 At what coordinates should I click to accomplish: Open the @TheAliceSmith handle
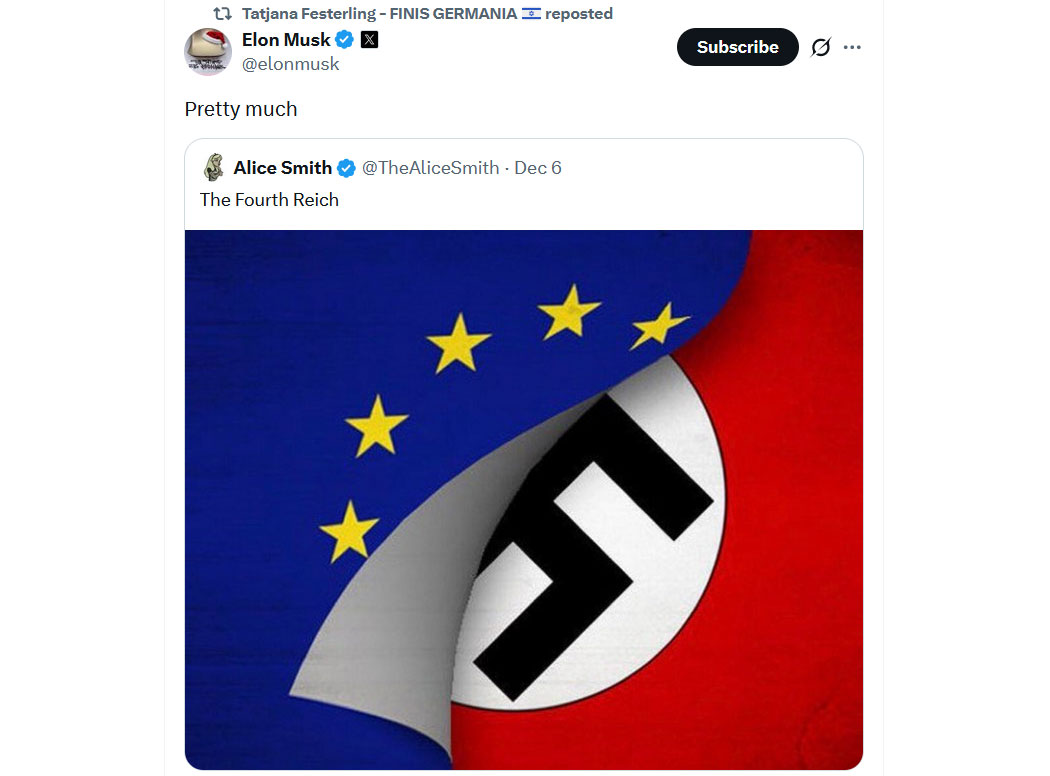click(x=430, y=168)
